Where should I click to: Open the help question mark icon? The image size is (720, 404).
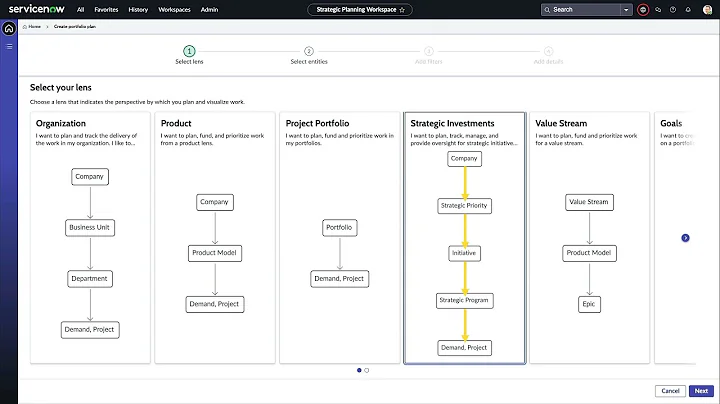(672, 9)
